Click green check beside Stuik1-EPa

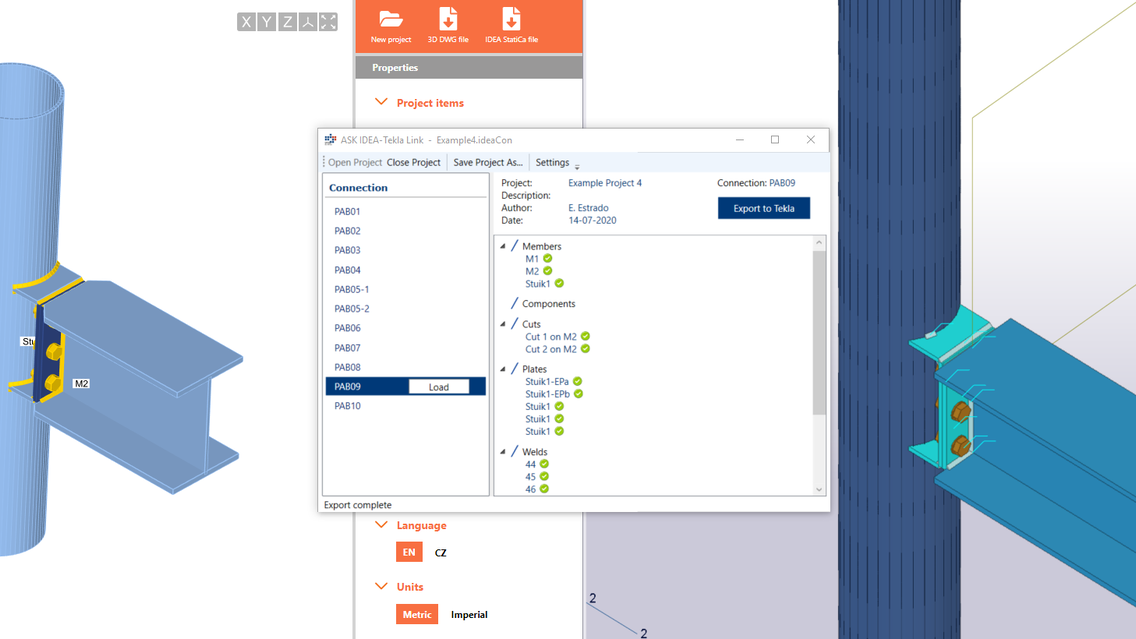577,381
